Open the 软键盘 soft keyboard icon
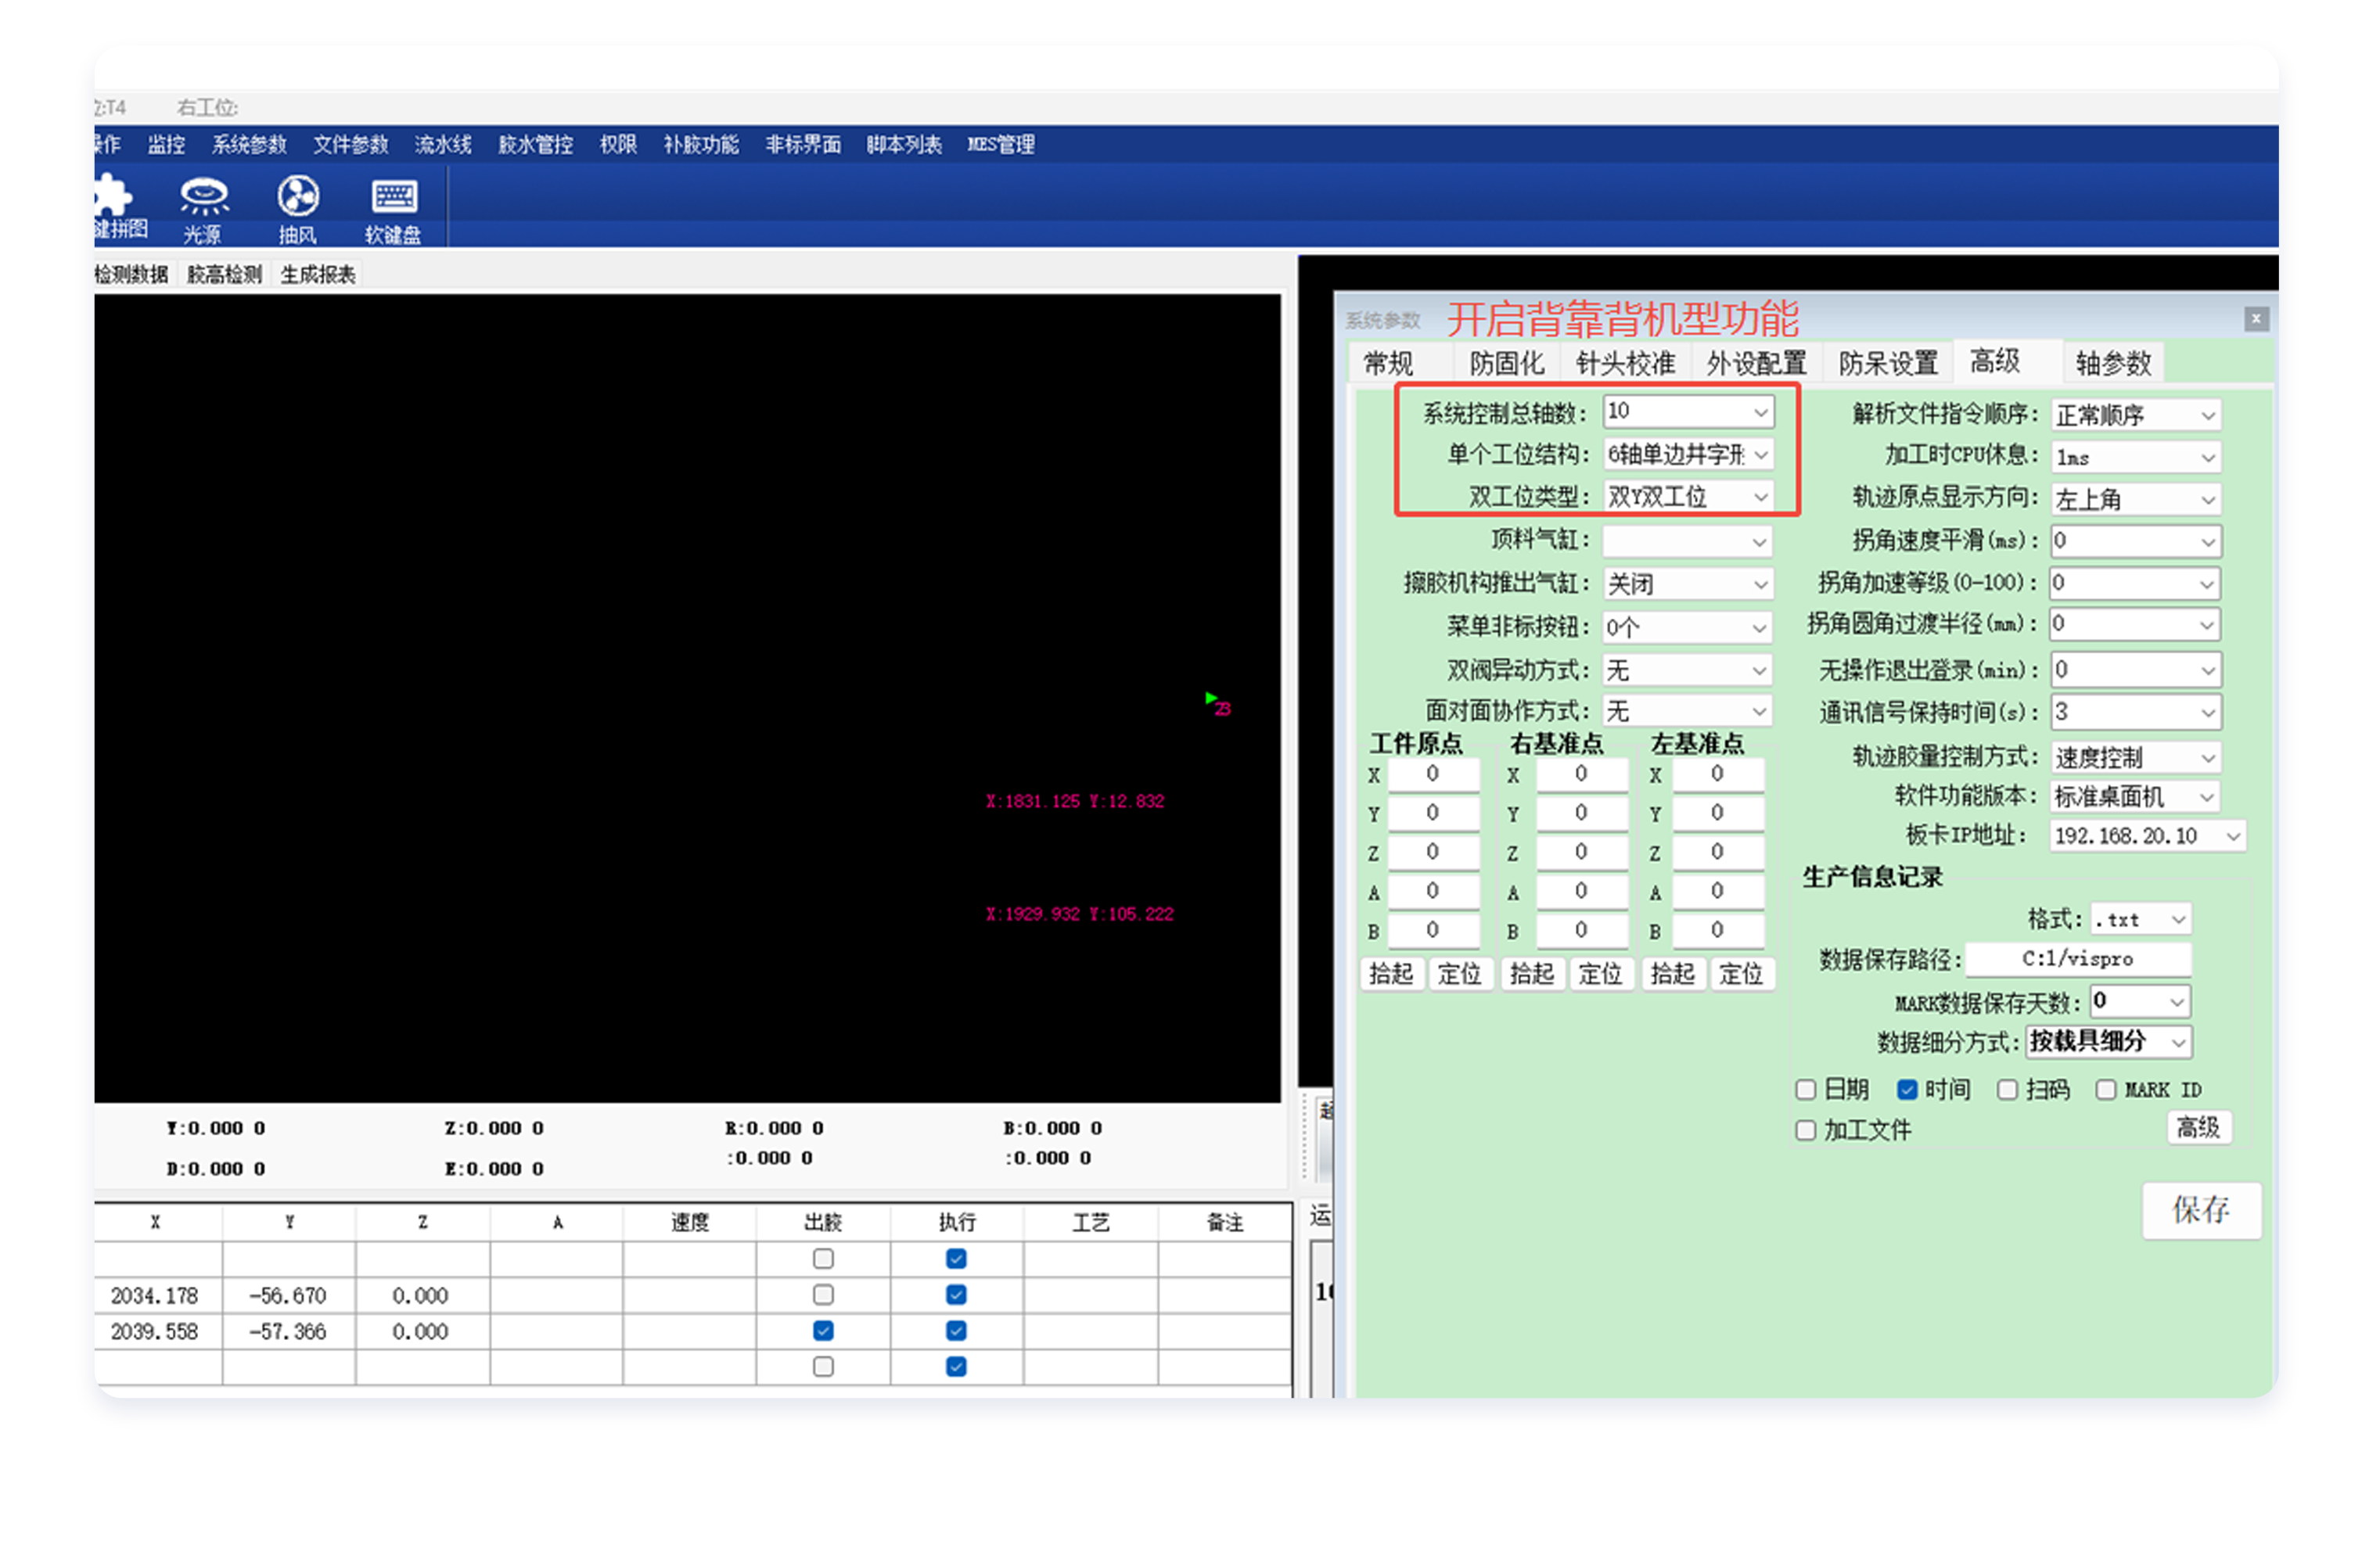2380x1548 pixels. tap(394, 197)
